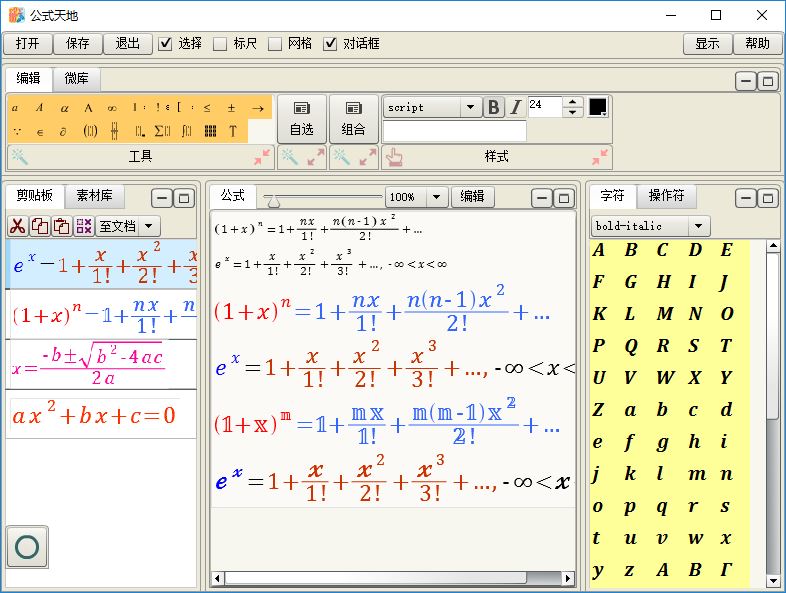Insert a matrix grid template
Image resolution: width=786 pixels, height=593 pixels.
point(211,131)
